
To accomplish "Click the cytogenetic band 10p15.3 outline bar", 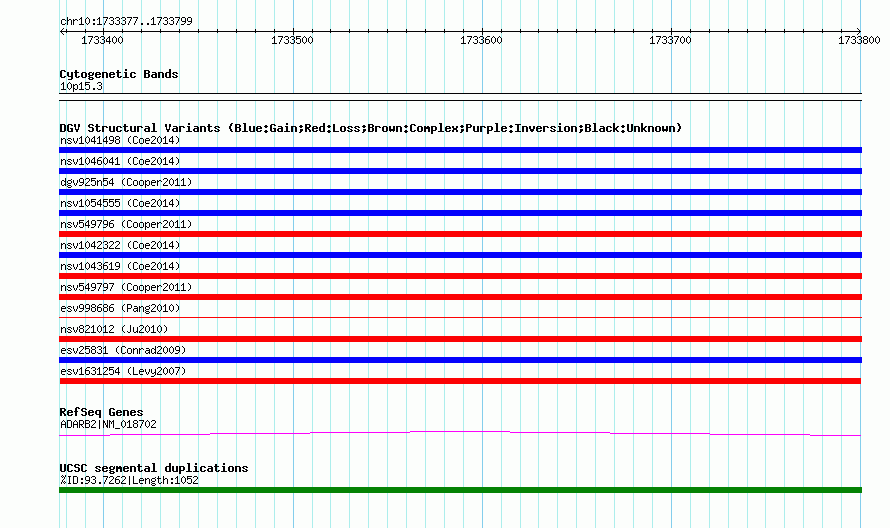I will [x=460, y=97].
